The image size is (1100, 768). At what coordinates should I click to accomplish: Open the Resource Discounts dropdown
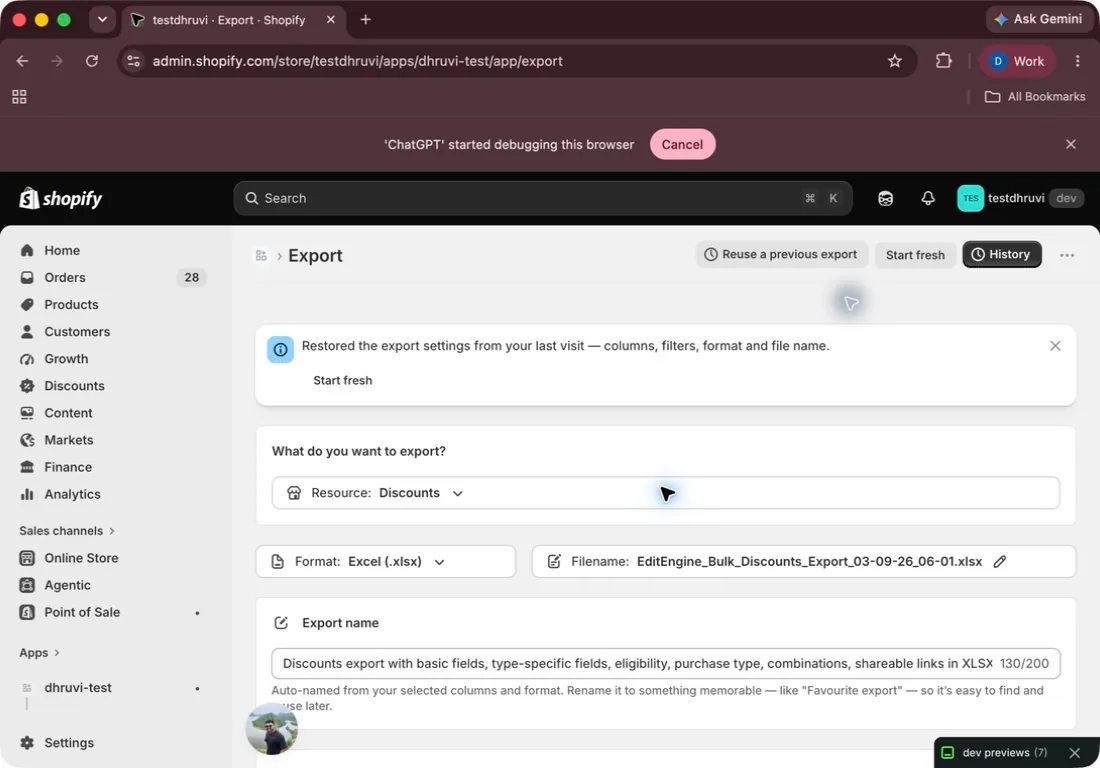pyautogui.click(x=665, y=493)
